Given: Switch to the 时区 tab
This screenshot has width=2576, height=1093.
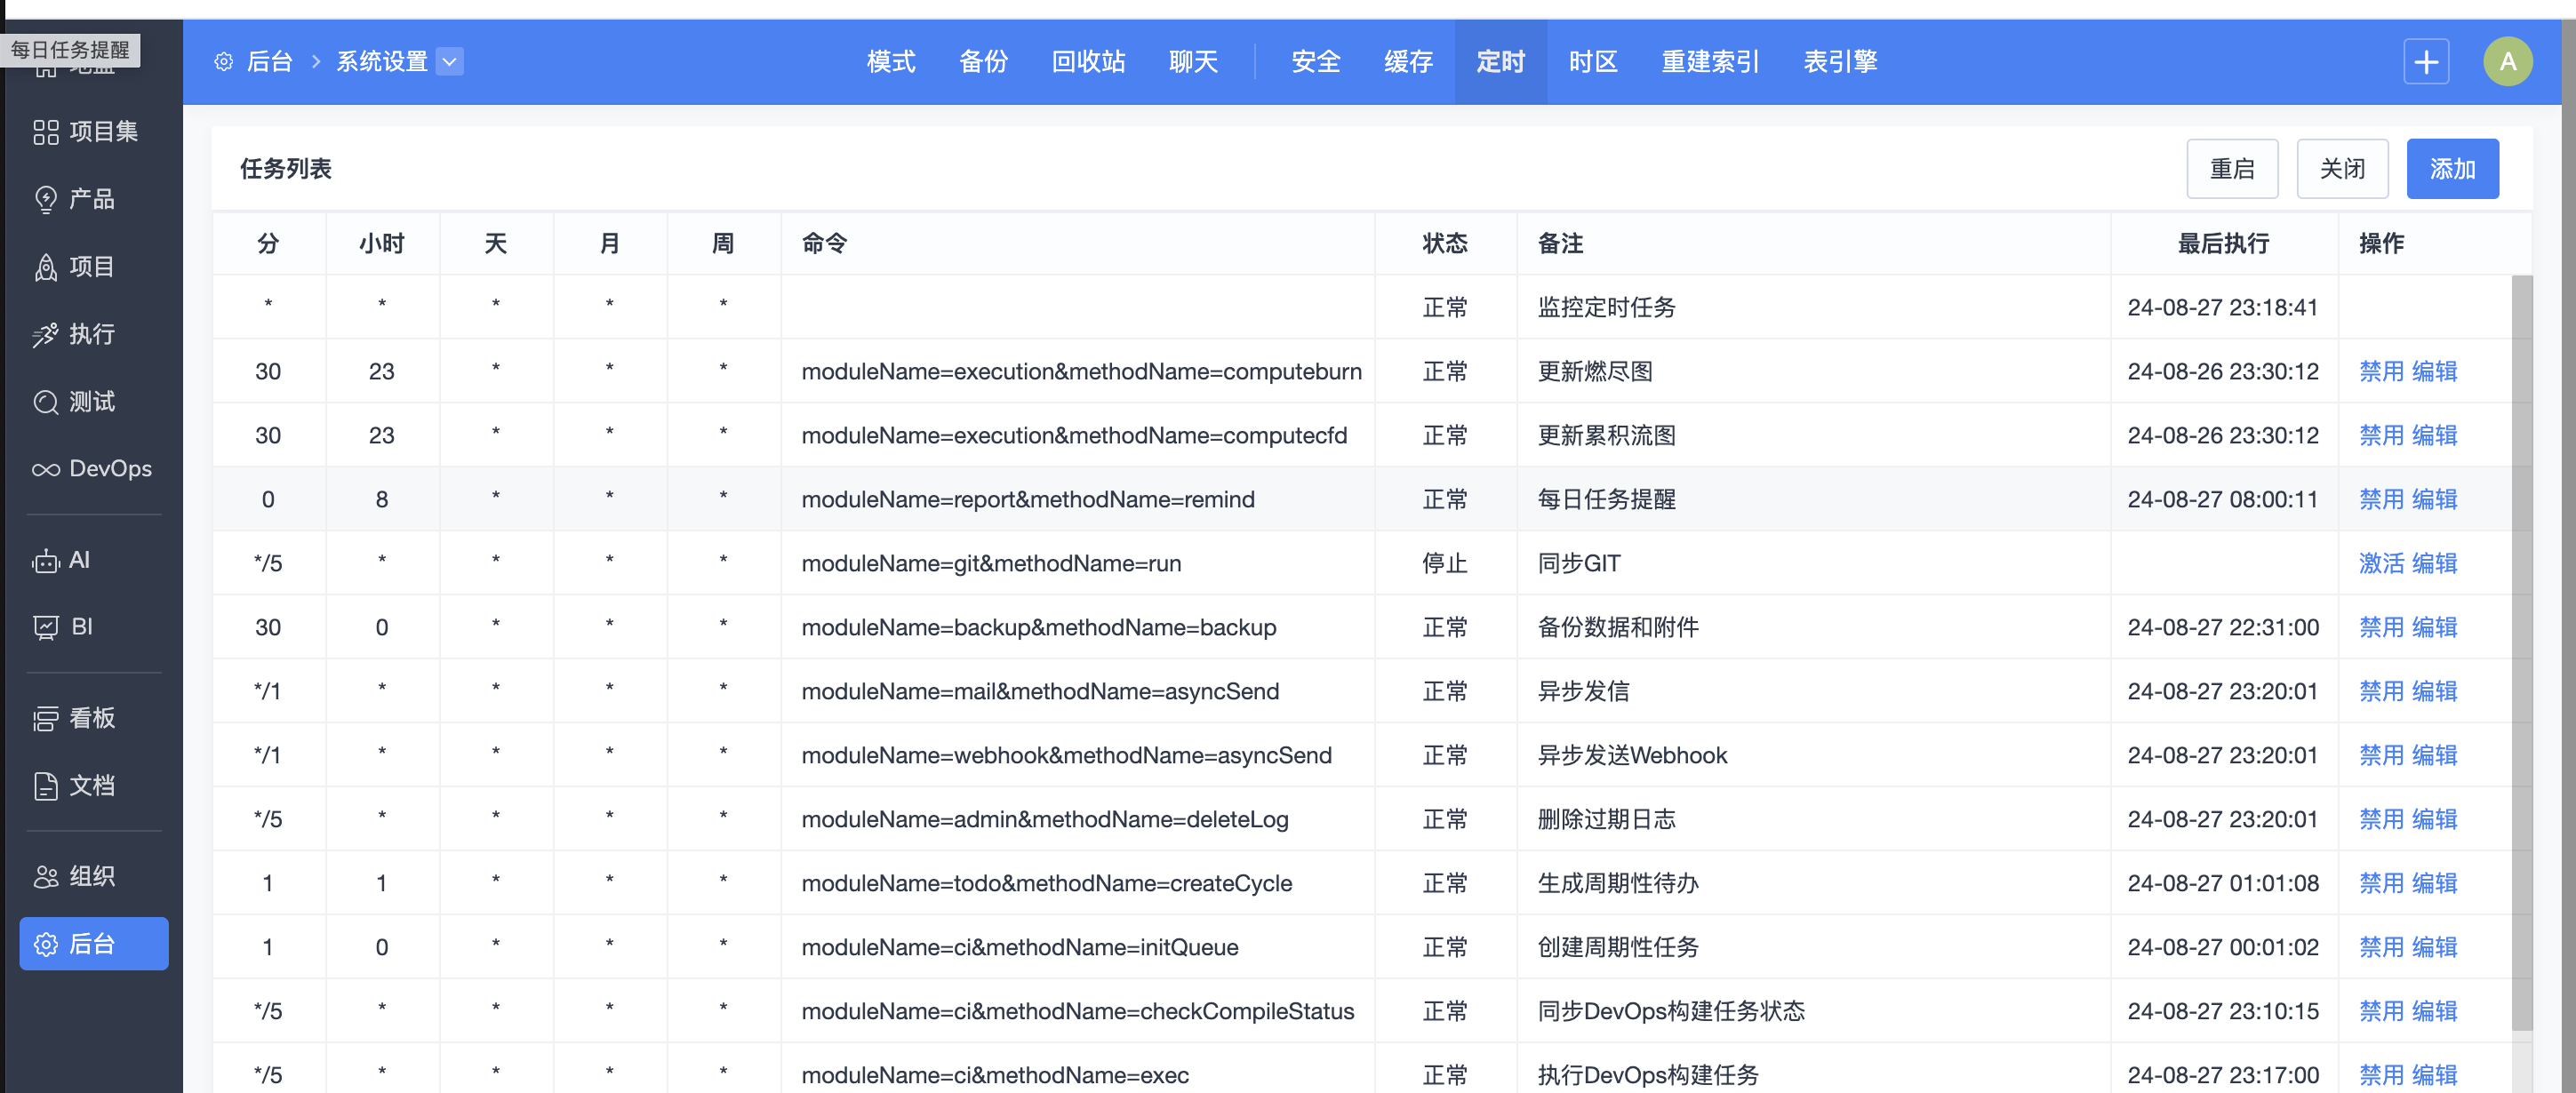Looking at the screenshot, I should pyautogui.click(x=1592, y=62).
